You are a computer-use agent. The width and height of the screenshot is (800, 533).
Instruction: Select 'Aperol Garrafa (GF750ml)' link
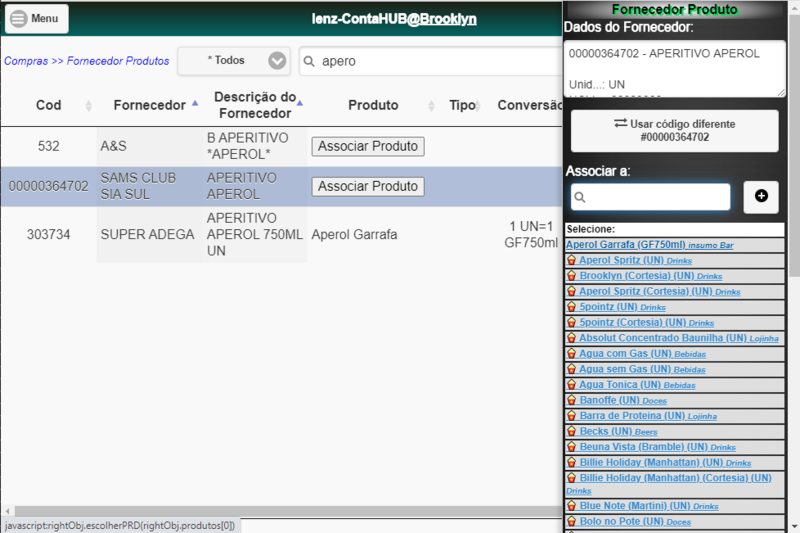(649, 245)
